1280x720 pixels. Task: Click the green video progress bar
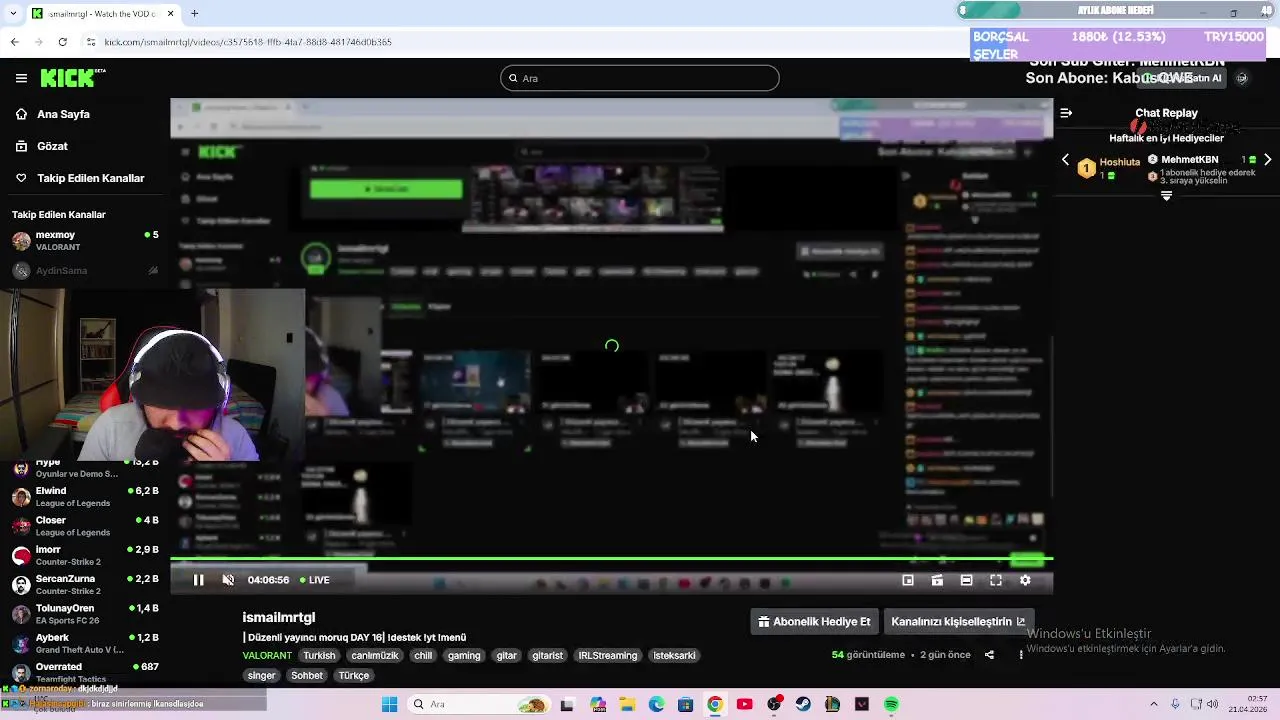[x=612, y=559]
